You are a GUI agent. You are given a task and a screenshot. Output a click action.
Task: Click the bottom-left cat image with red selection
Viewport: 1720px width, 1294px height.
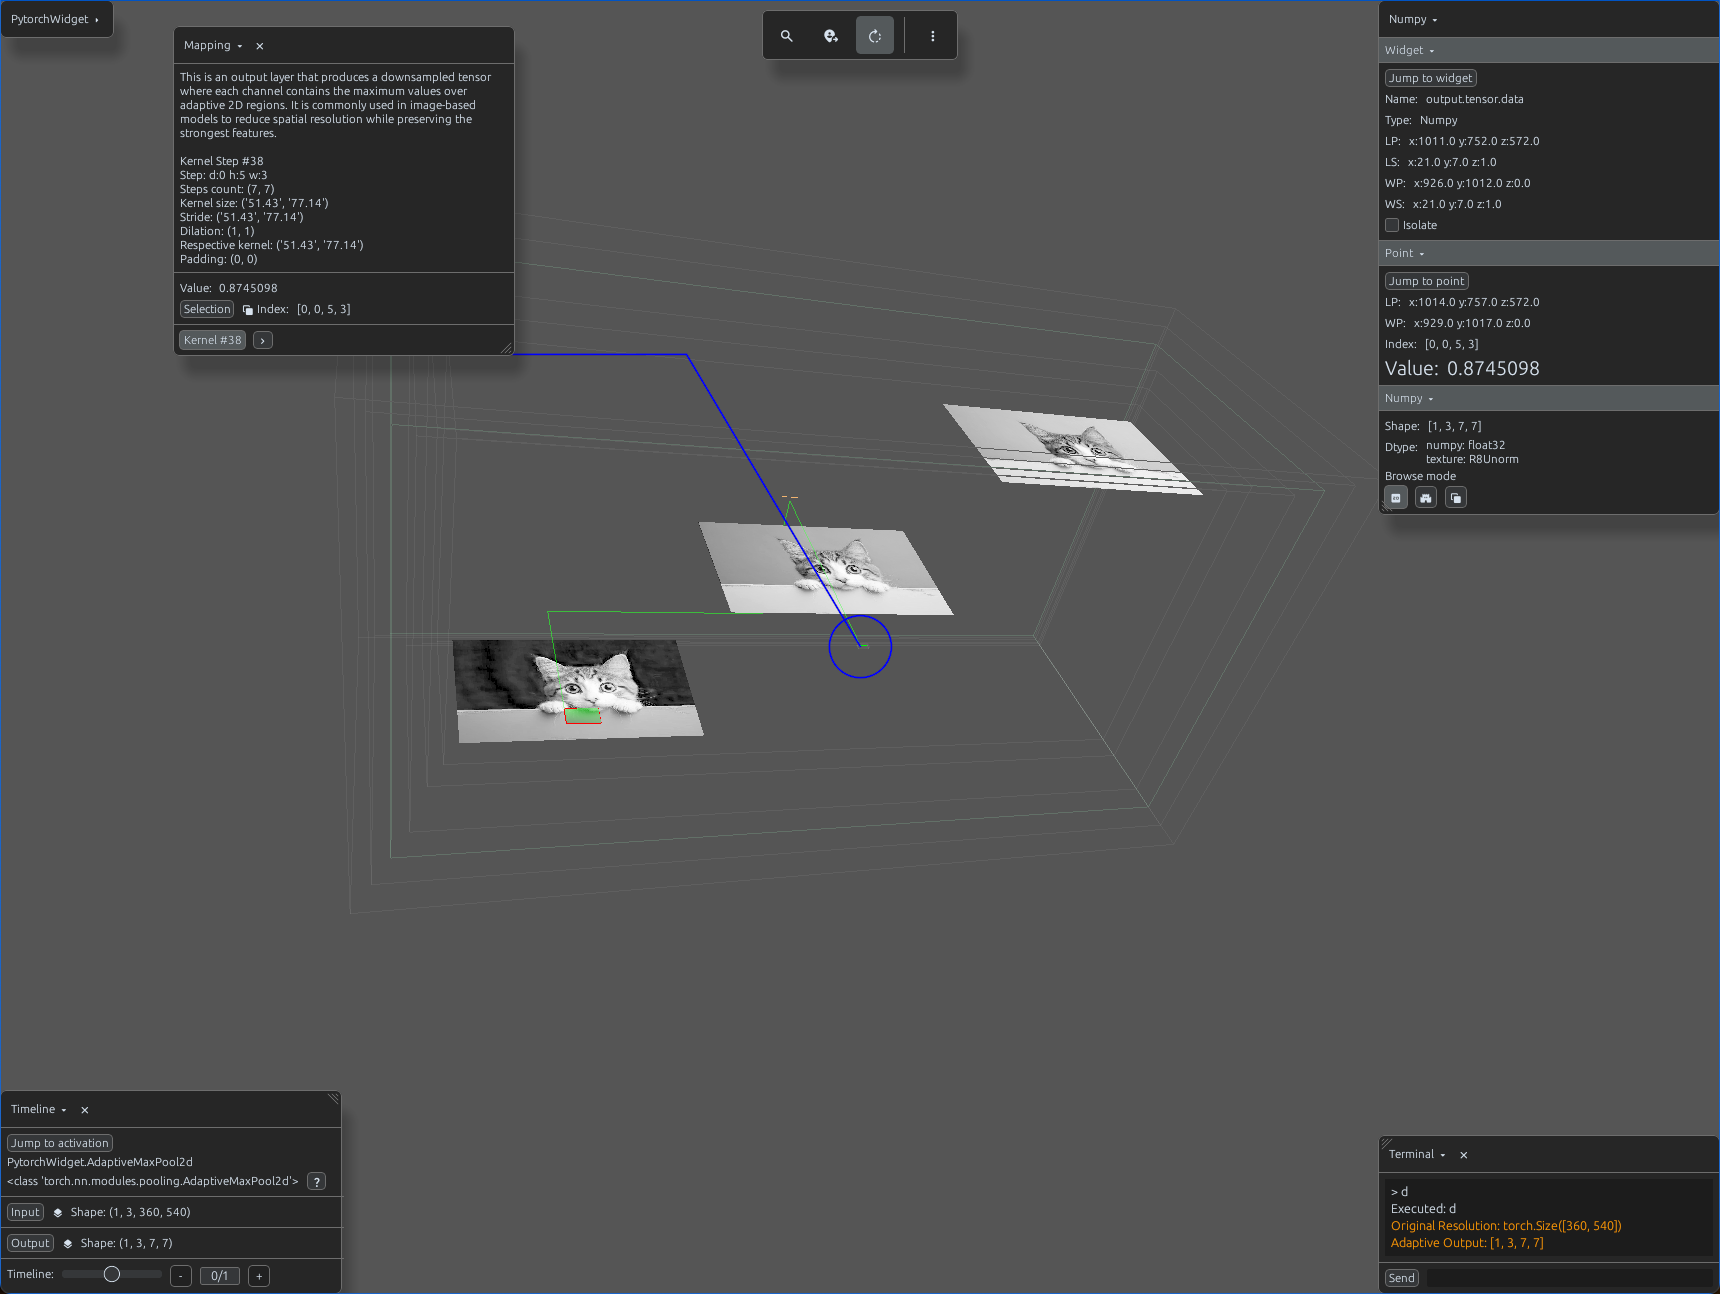(x=577, y=691)
